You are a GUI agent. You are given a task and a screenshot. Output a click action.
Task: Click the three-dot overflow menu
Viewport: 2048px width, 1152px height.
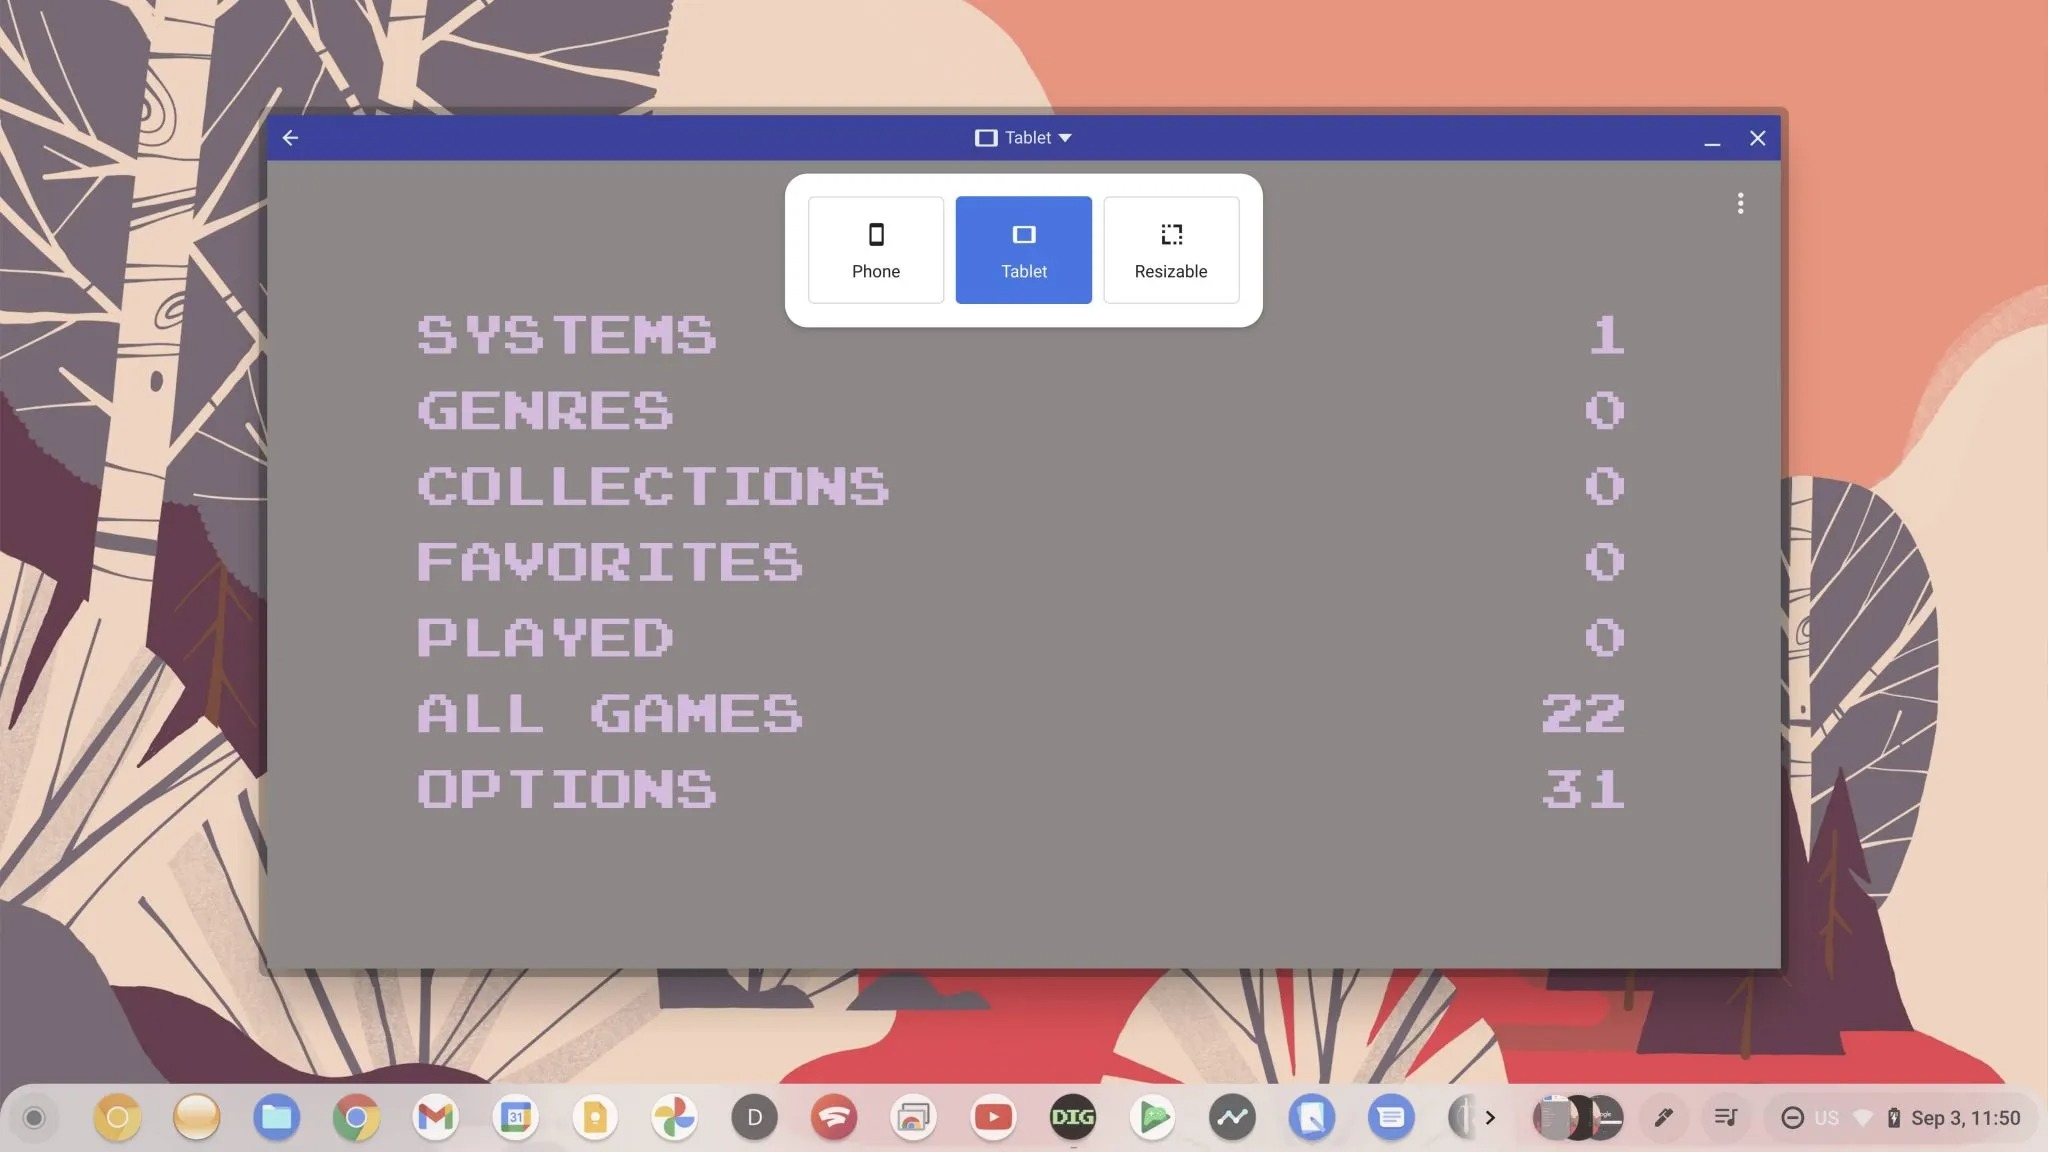(x=1740, y=204)
